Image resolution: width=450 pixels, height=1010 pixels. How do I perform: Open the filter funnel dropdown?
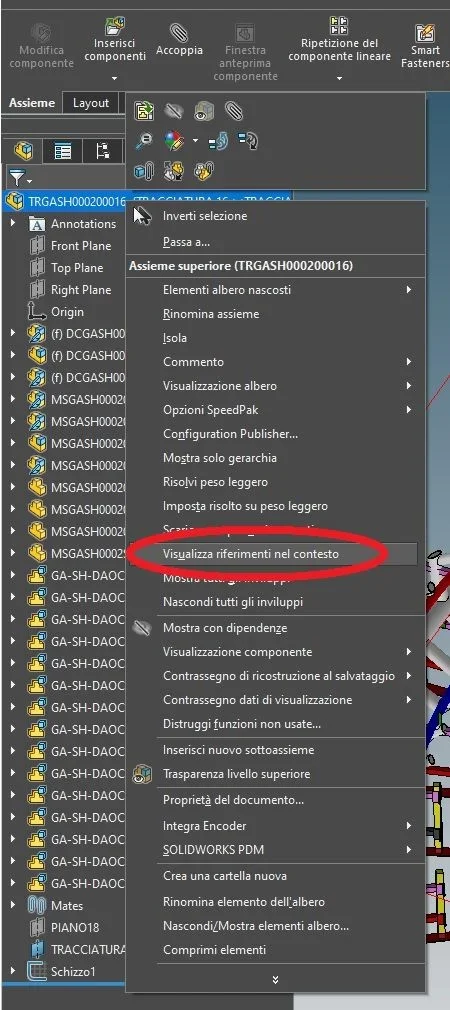[19, 176]
